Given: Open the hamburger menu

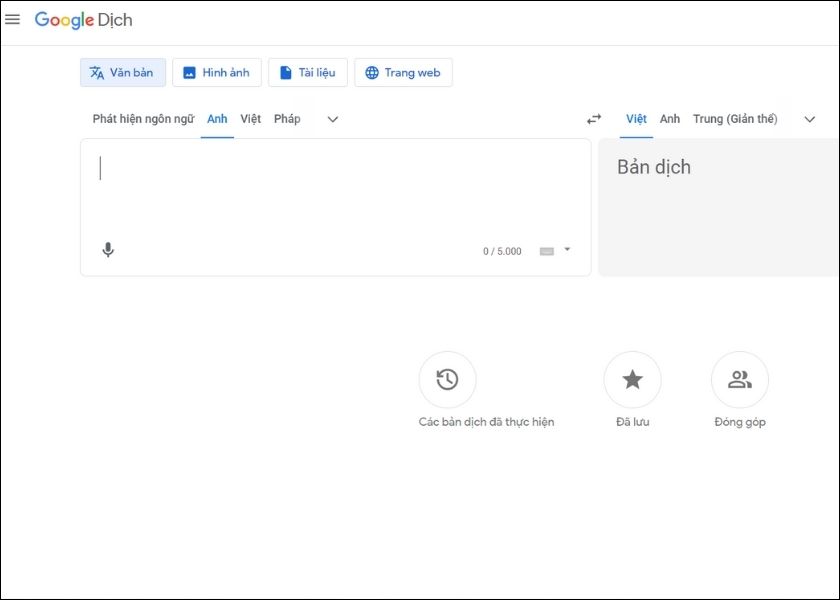Looking at the screenshot, I should (x=13, y=19).
